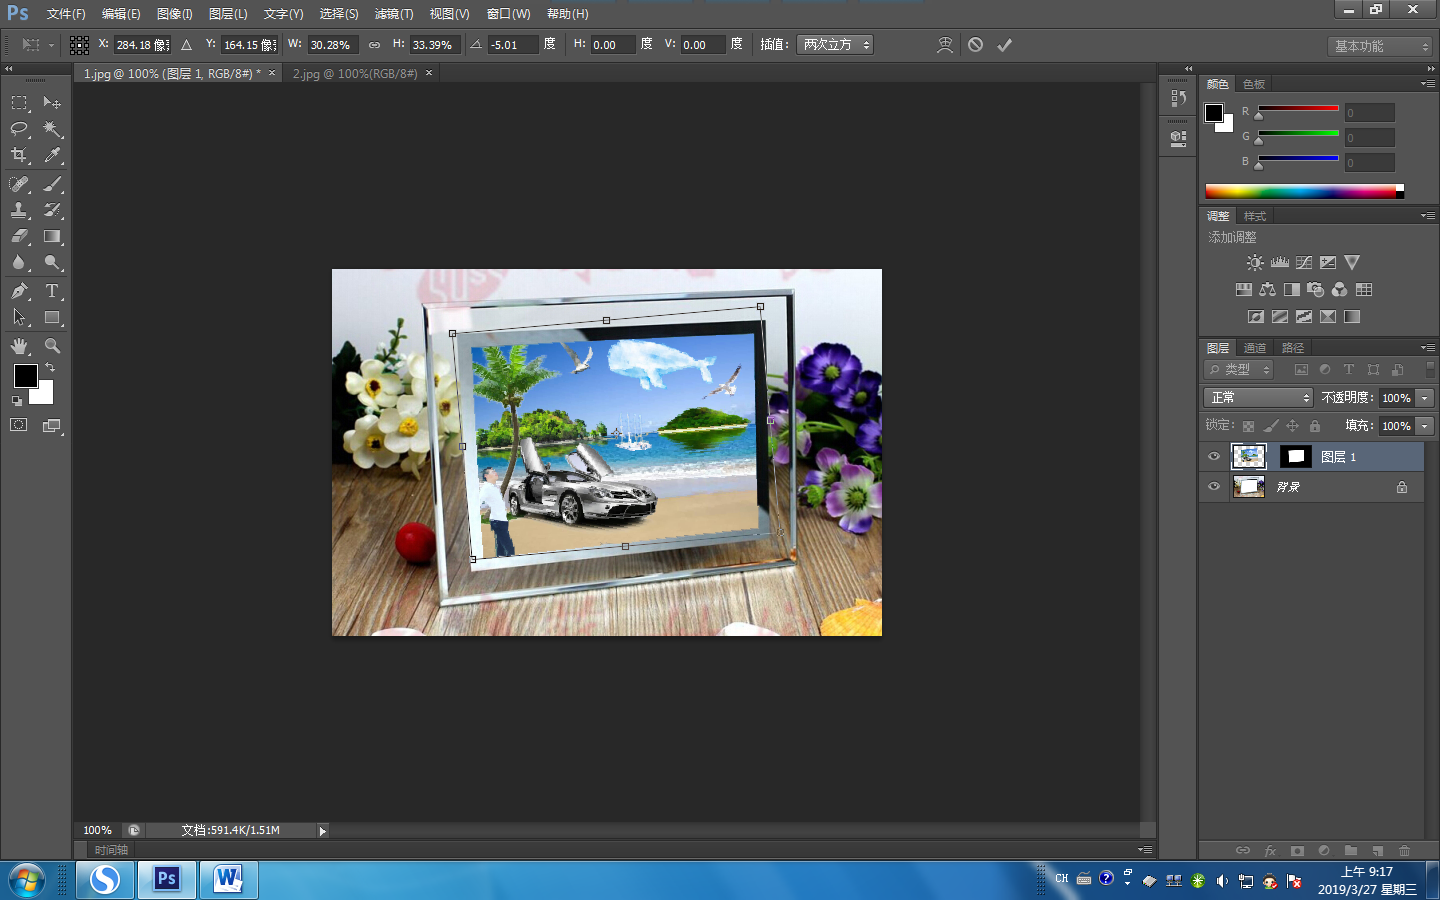
Task: Select the Eraser tool
Action: point(19,237)
